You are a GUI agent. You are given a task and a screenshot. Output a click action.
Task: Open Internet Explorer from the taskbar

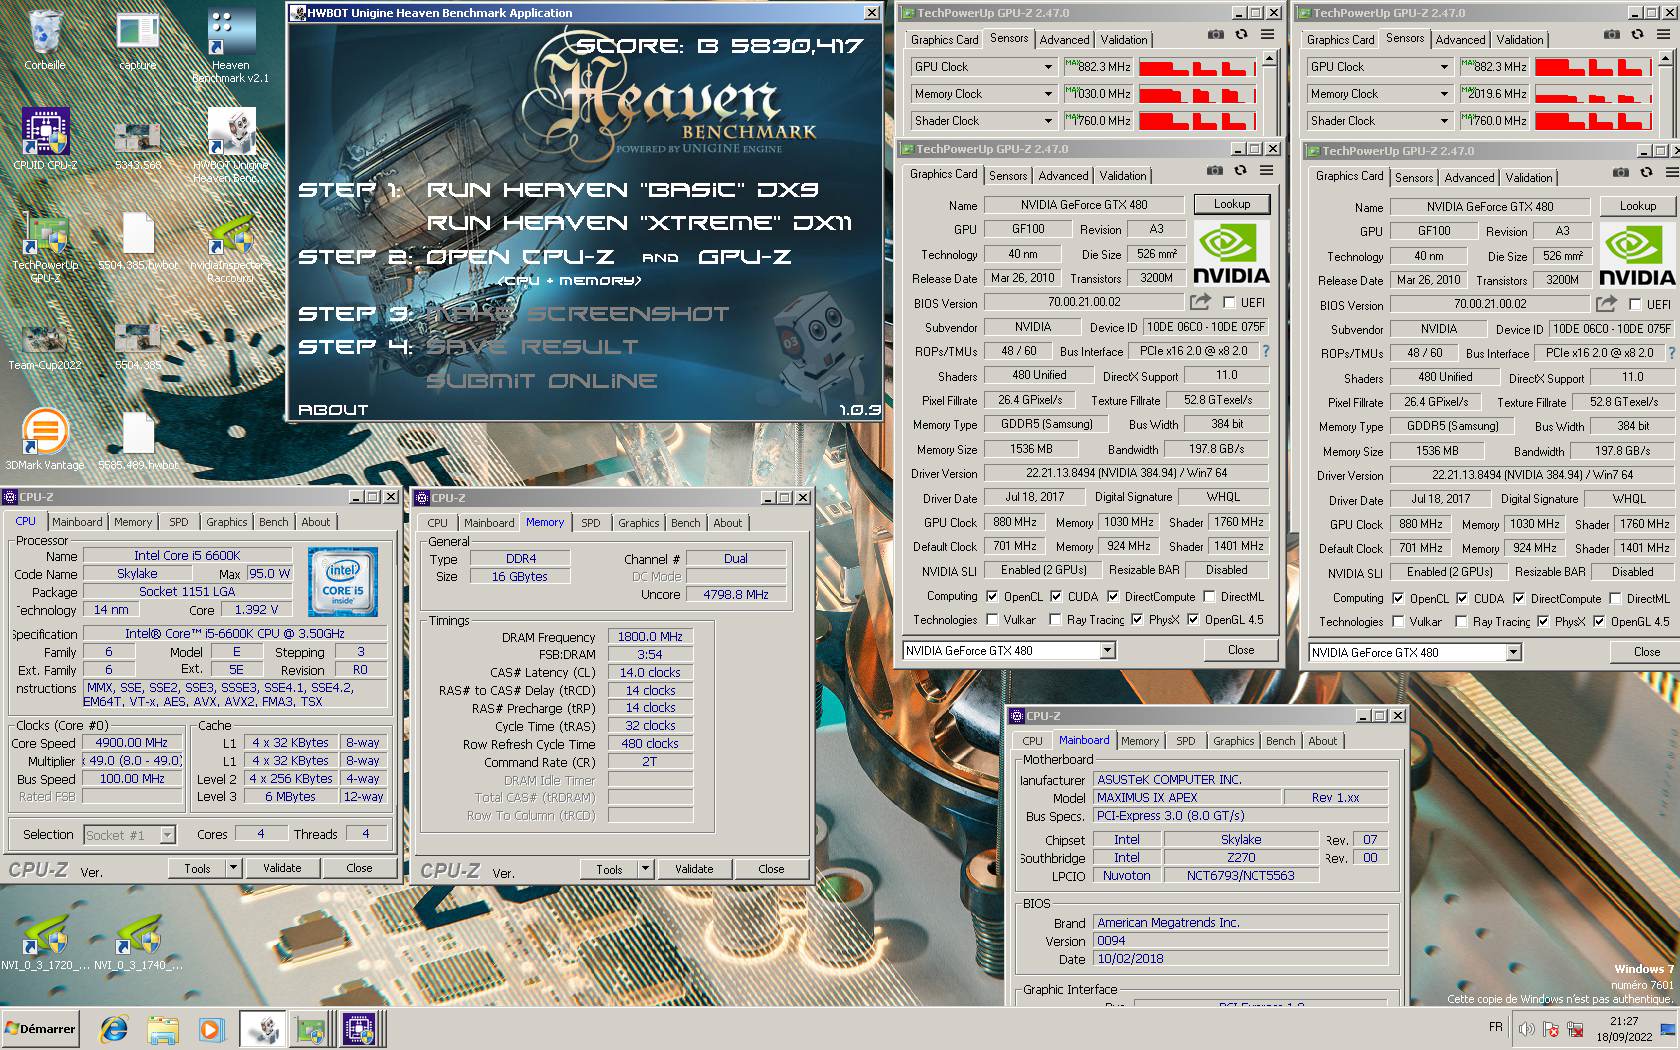115,1029
